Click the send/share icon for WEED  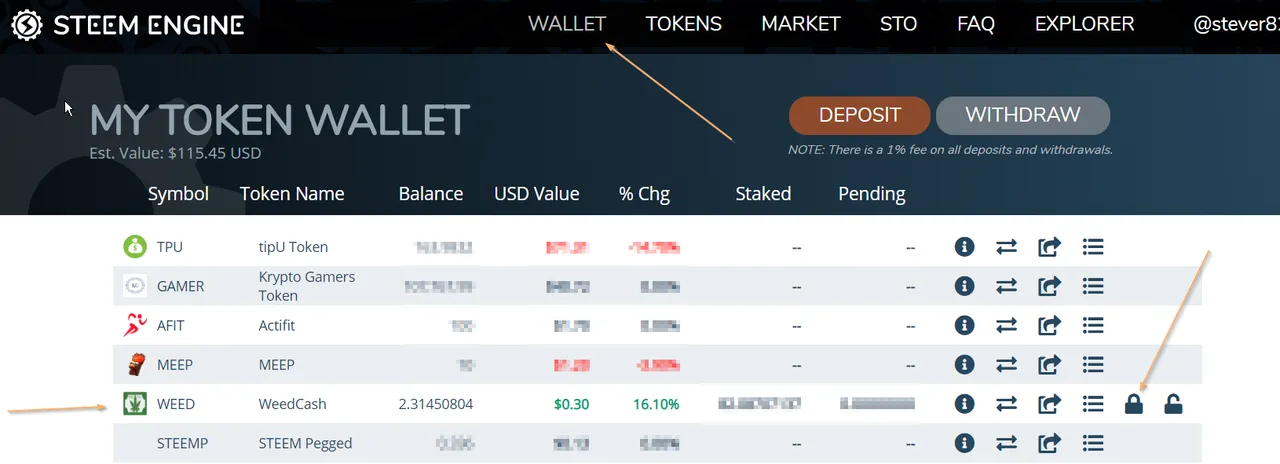[1050, 404]
